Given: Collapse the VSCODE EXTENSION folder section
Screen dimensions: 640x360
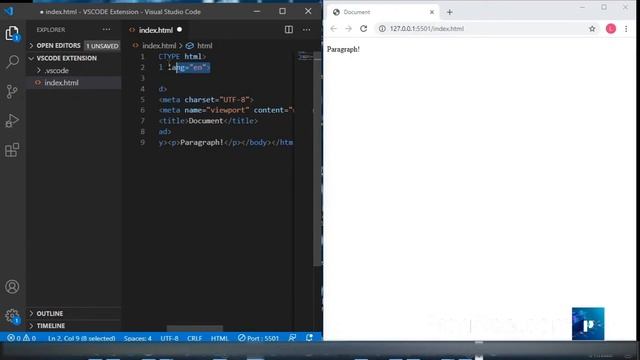Looking at the screenshot, I should (31, 58).
